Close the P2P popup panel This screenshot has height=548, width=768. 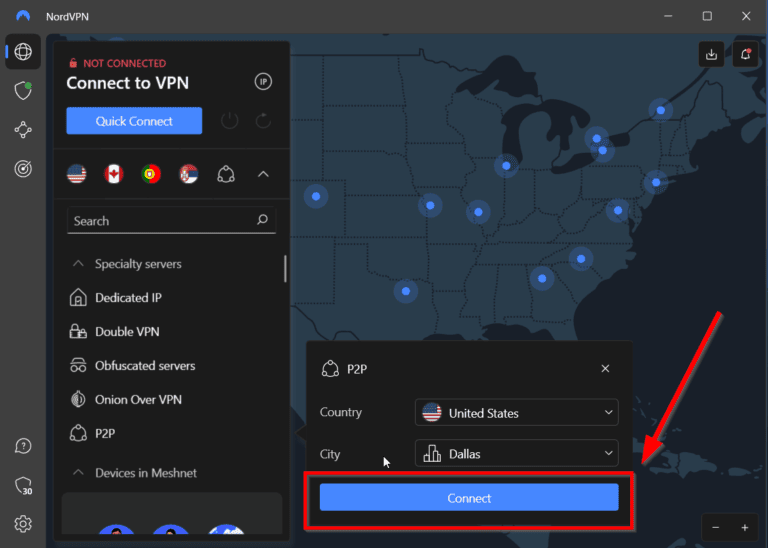605,368
